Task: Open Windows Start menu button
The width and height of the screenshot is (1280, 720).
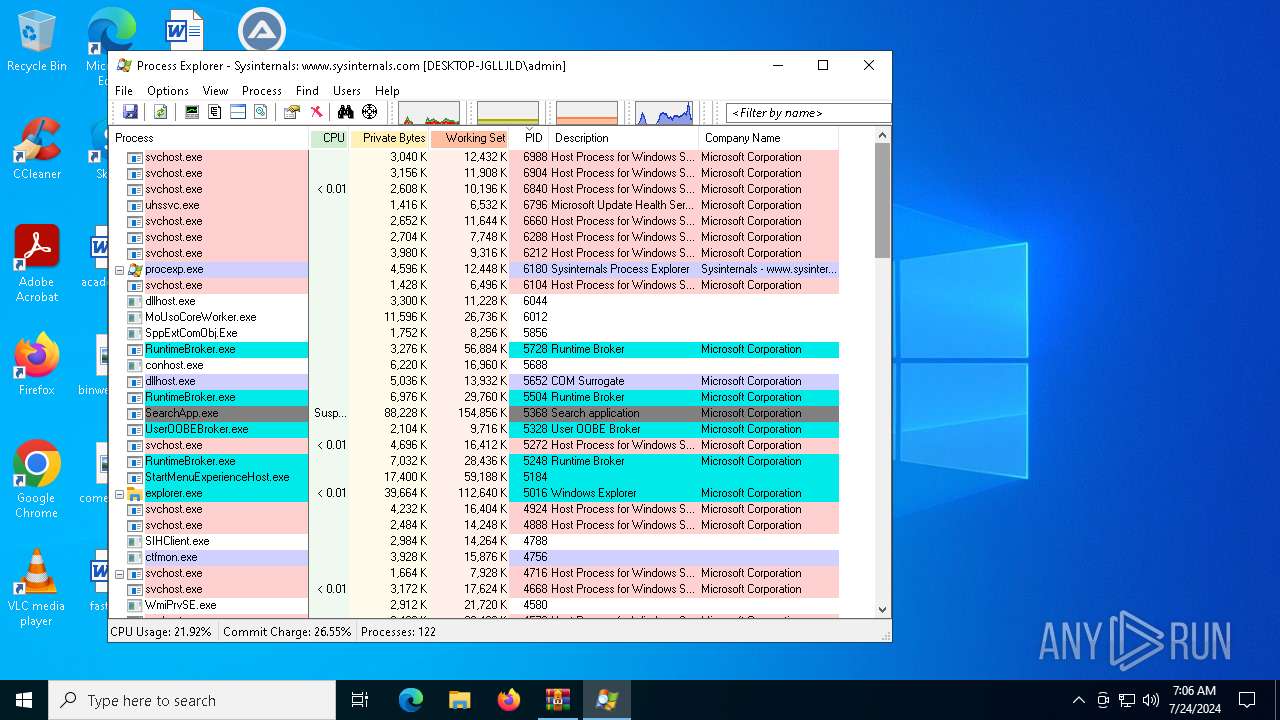Action: tap(24, 700)
